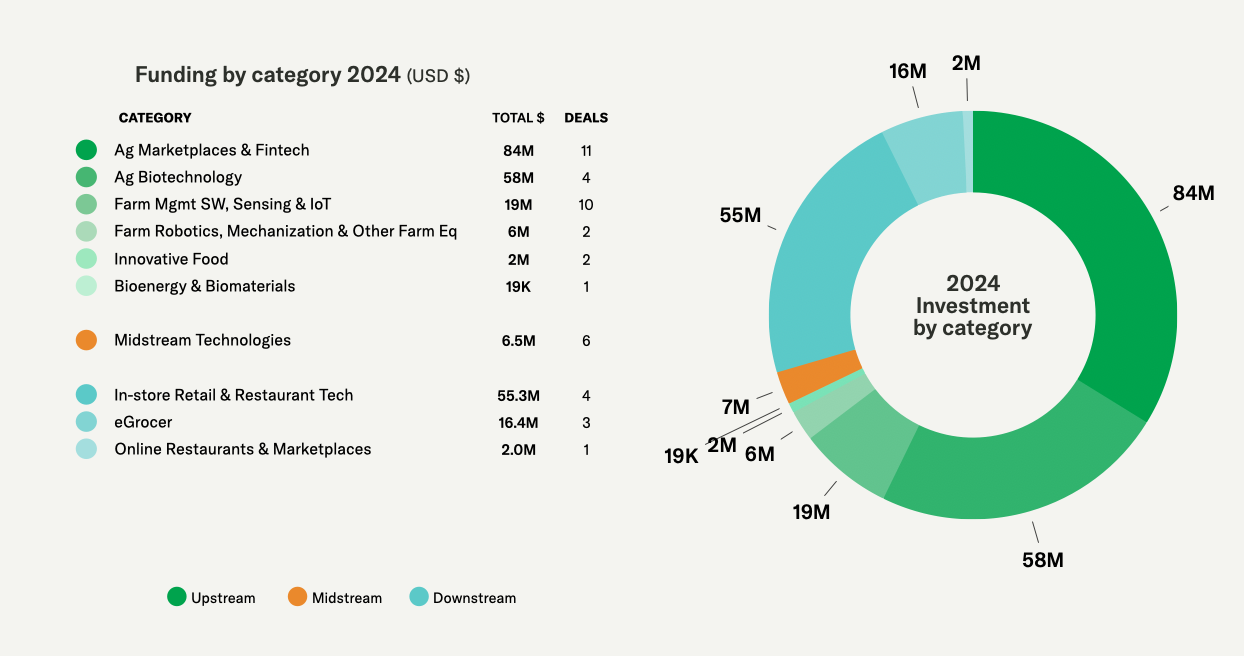
Task: Click the 16M eGrocer donut segment
Action: pos(925,151)
